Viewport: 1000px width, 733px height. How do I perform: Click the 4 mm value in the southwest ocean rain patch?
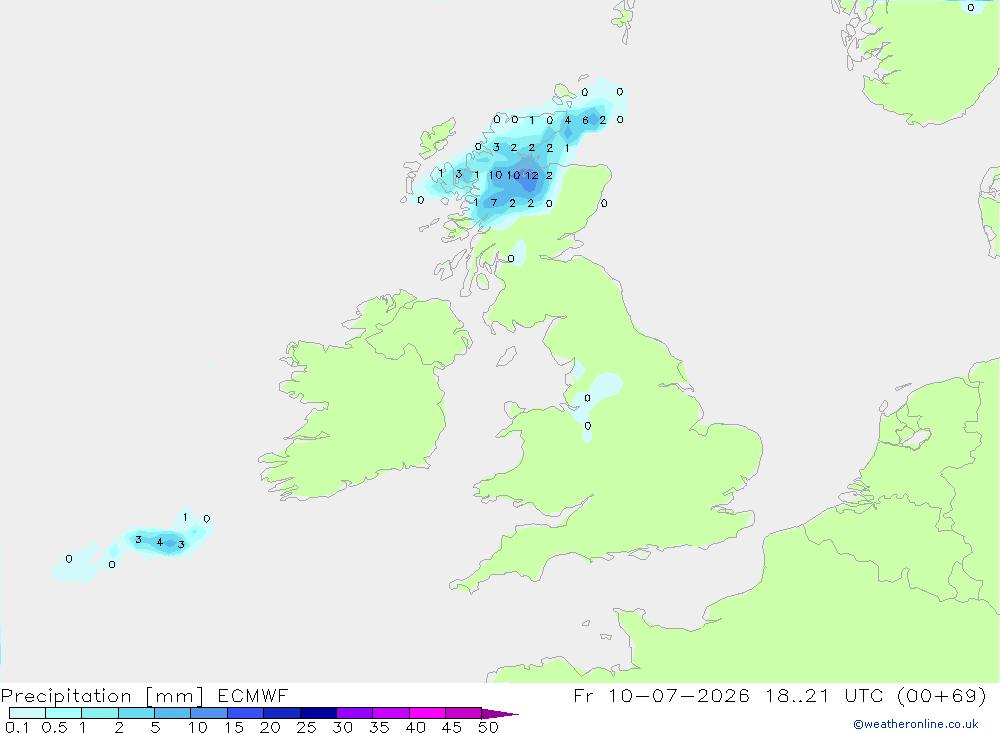coord(160,542)
